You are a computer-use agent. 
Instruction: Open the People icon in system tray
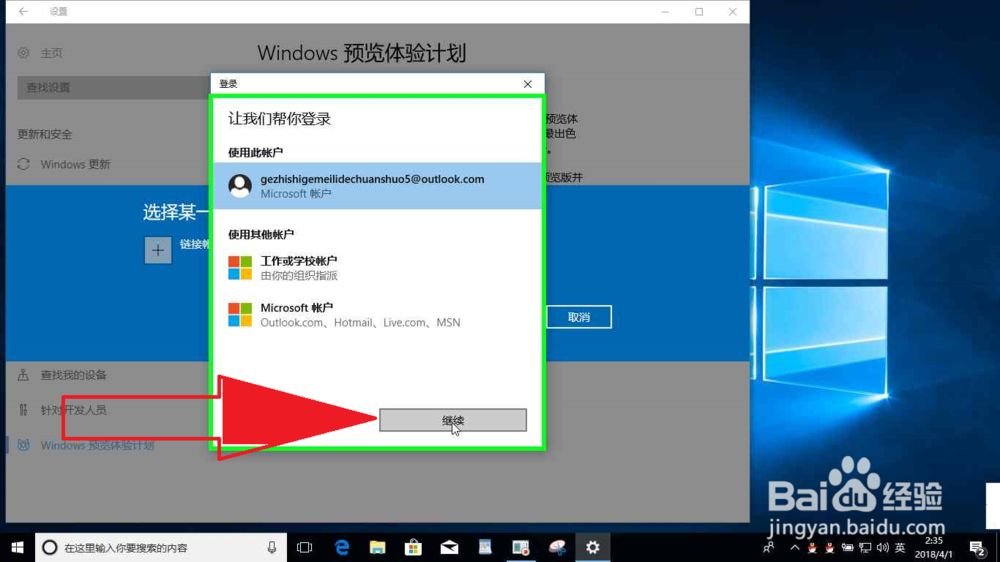click(768, 547)
